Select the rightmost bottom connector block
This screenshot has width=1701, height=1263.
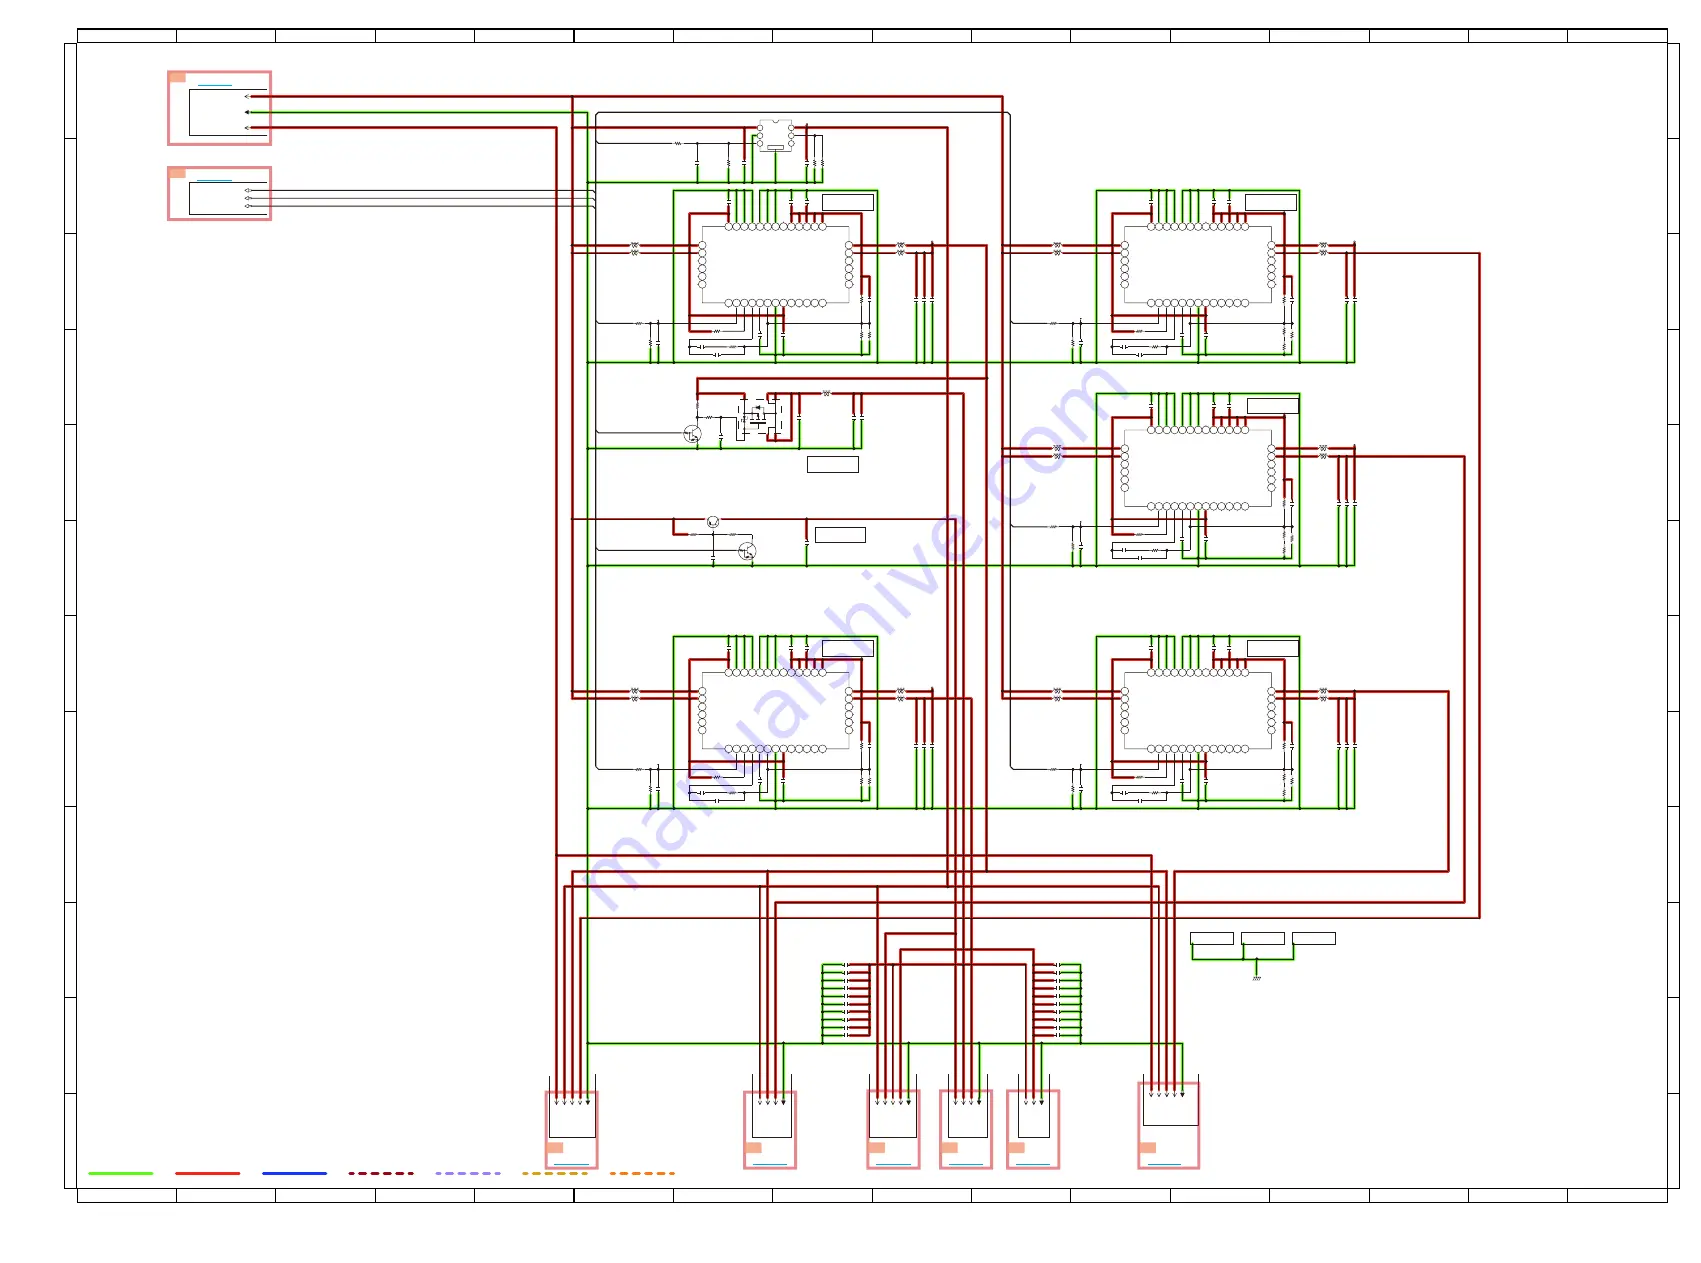[x=1168, y=1125]
